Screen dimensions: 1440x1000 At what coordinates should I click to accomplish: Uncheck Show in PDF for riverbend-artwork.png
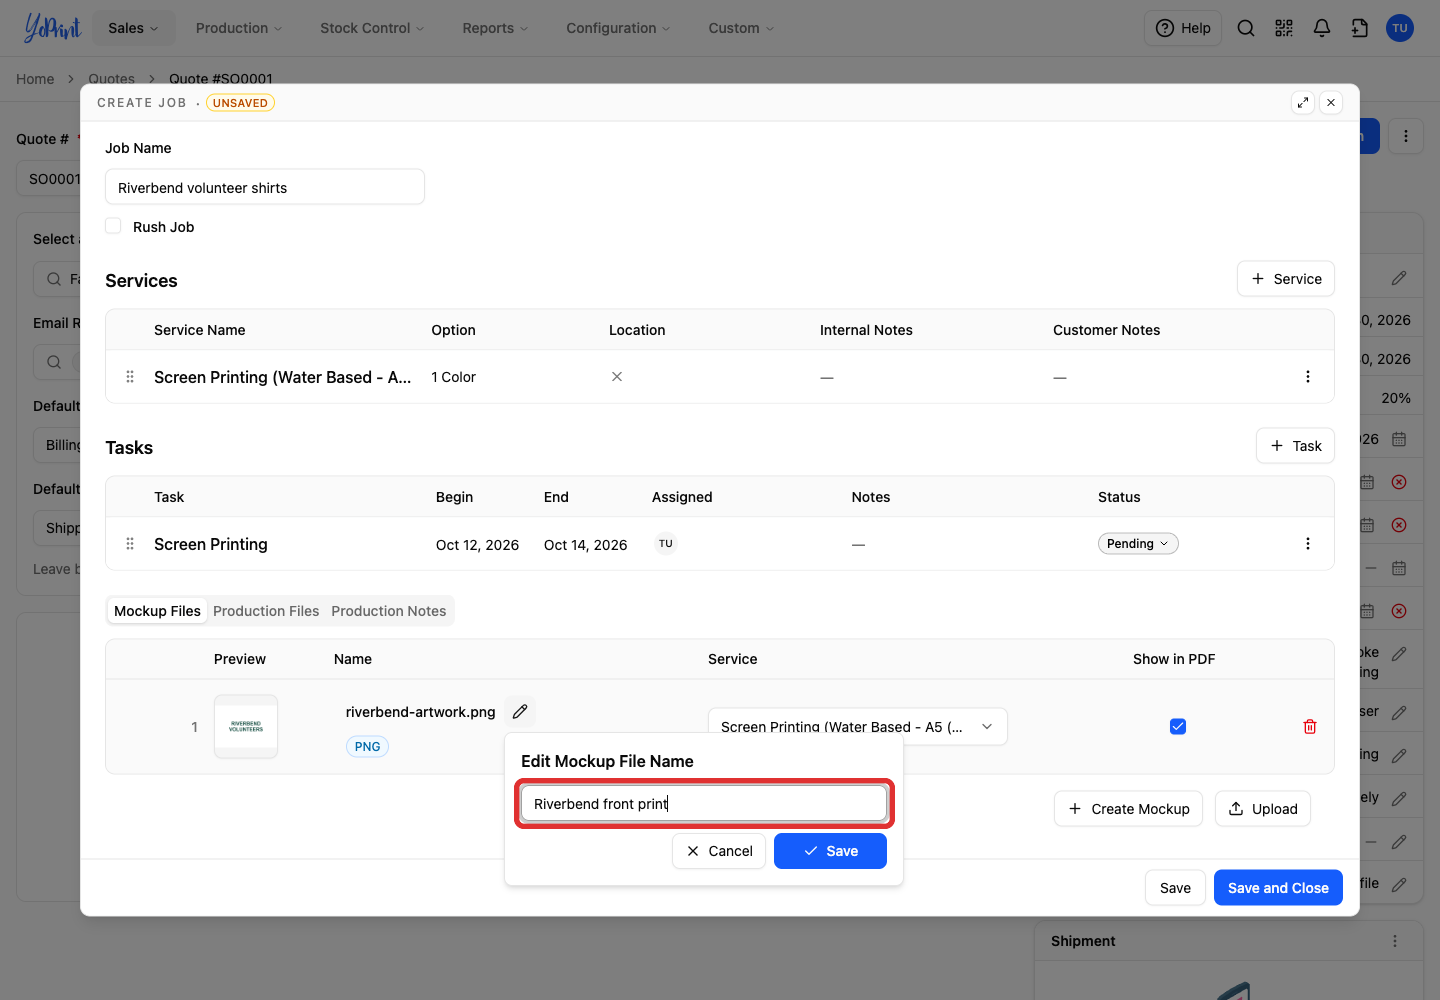pos(1178,727)
